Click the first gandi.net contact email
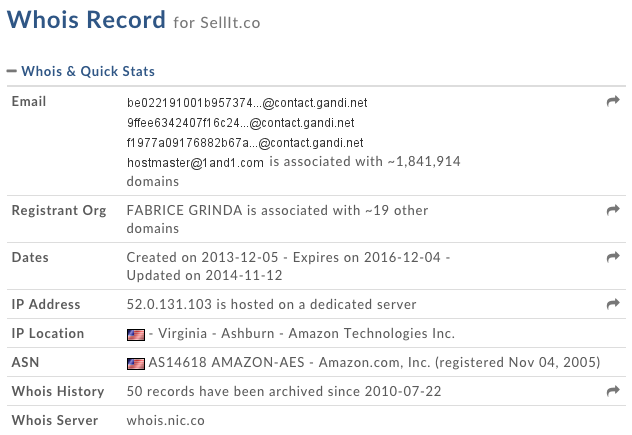Viewport: 632px width, 435px height. tap(247, 102)
